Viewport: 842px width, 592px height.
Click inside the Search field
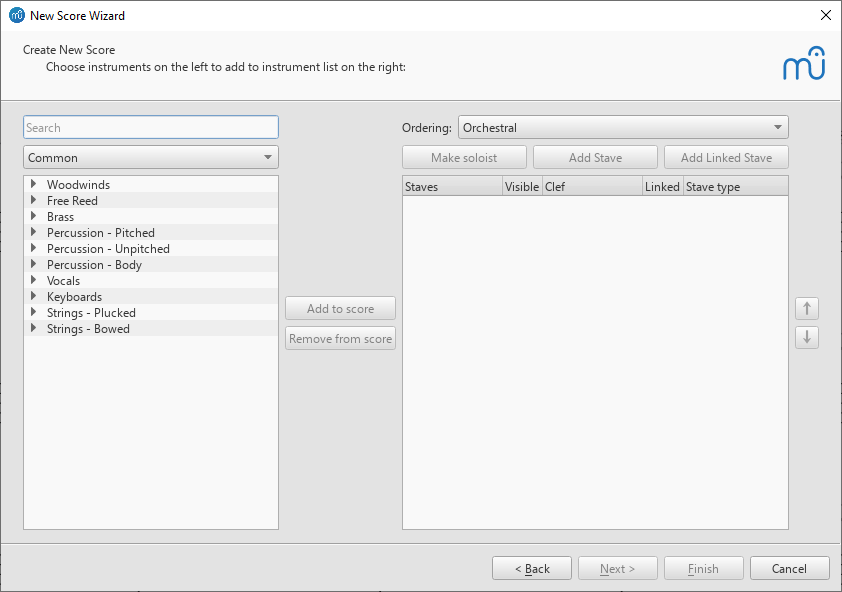click(x=150, y=127)
